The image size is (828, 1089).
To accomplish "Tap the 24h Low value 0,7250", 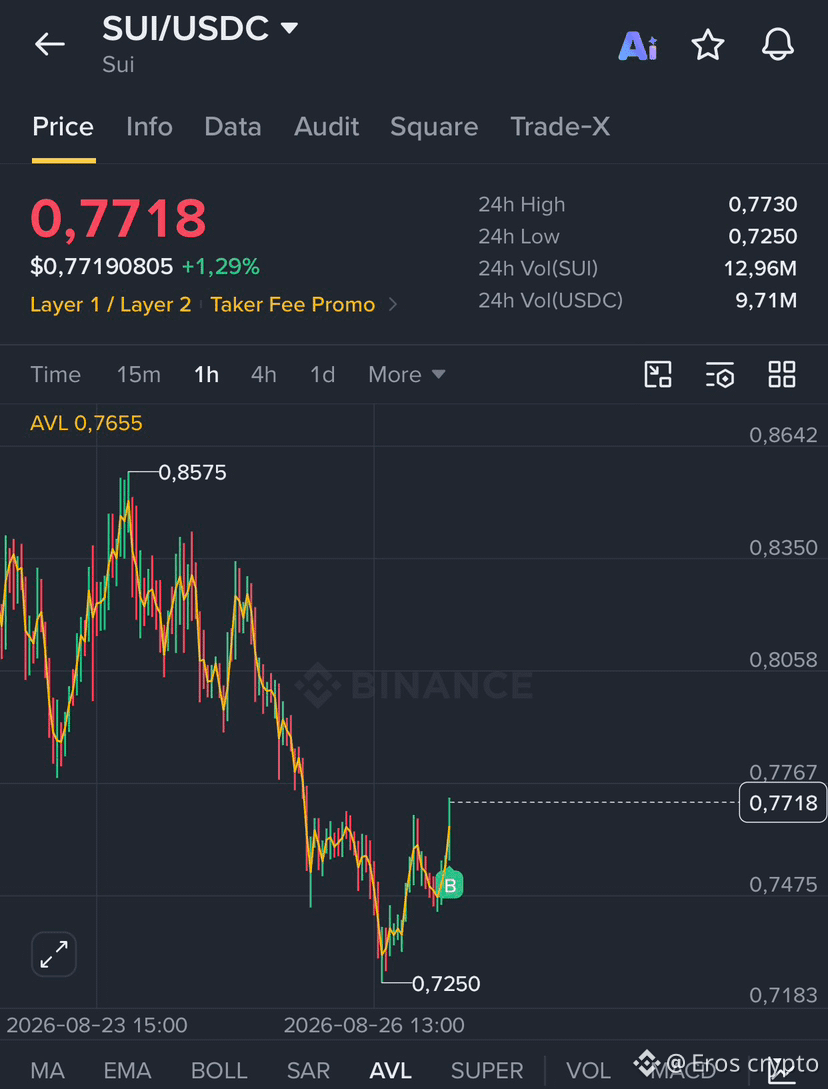I will pyautogui.click(x=763, y=236).
